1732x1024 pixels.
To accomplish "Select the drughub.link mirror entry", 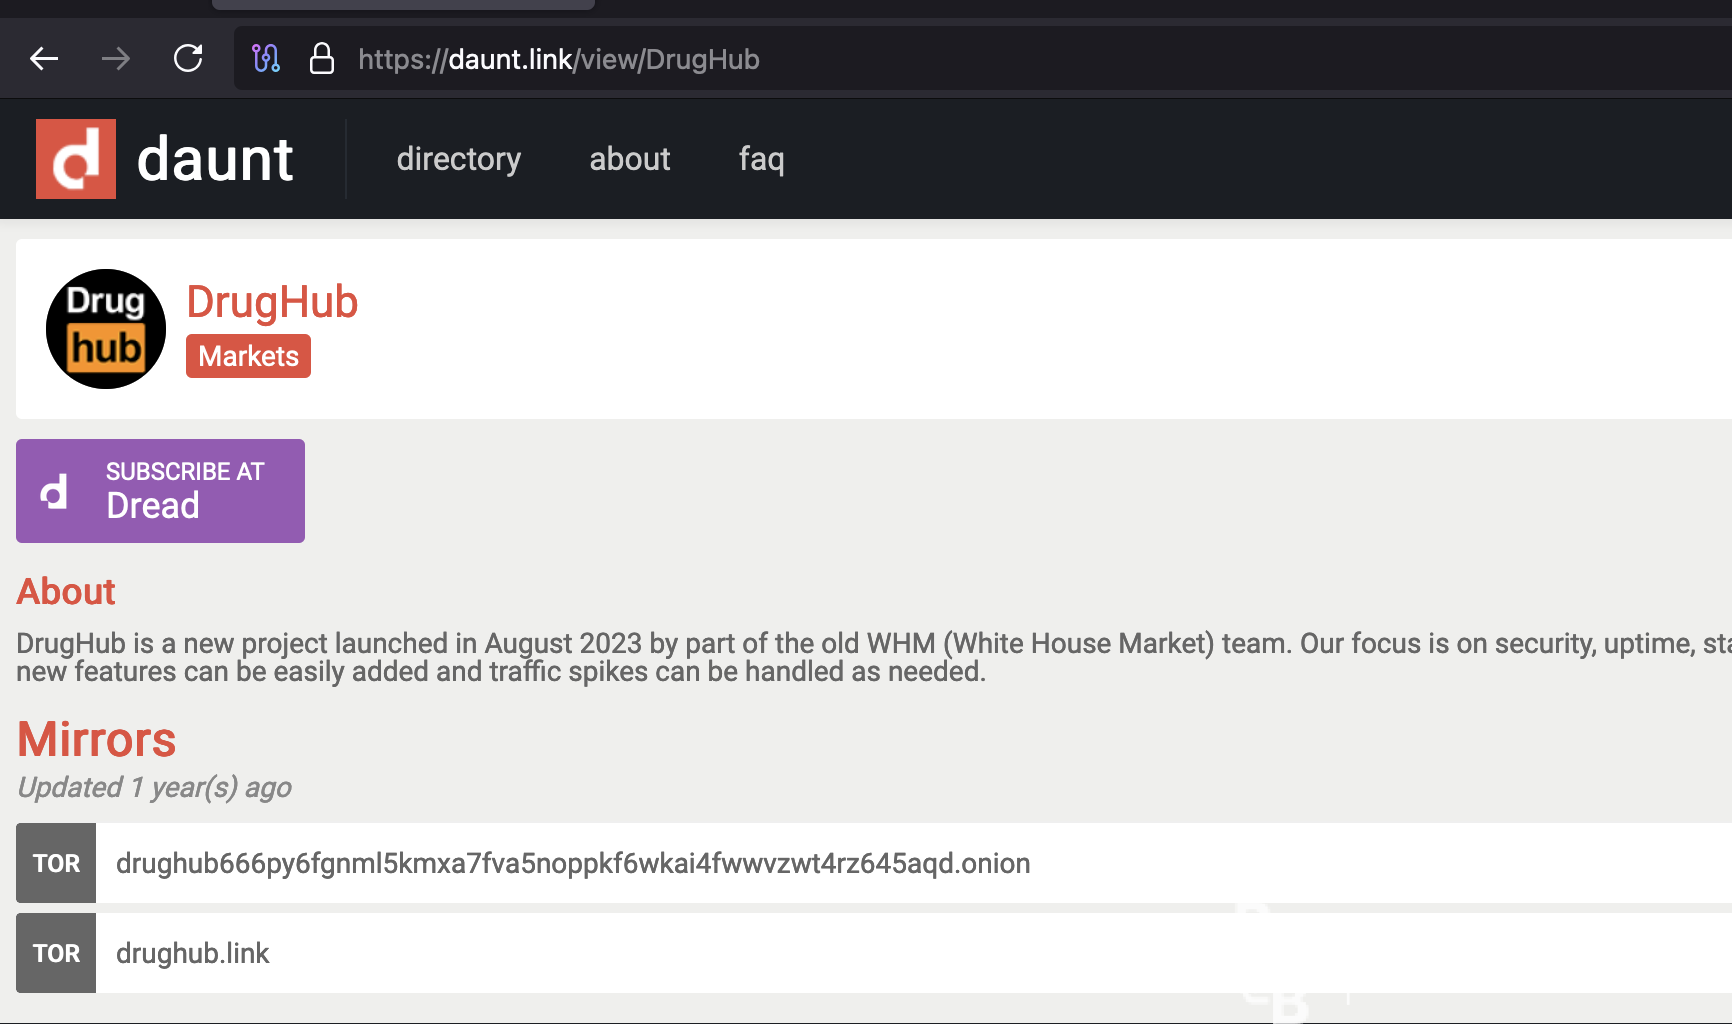I will coord(193,953).
